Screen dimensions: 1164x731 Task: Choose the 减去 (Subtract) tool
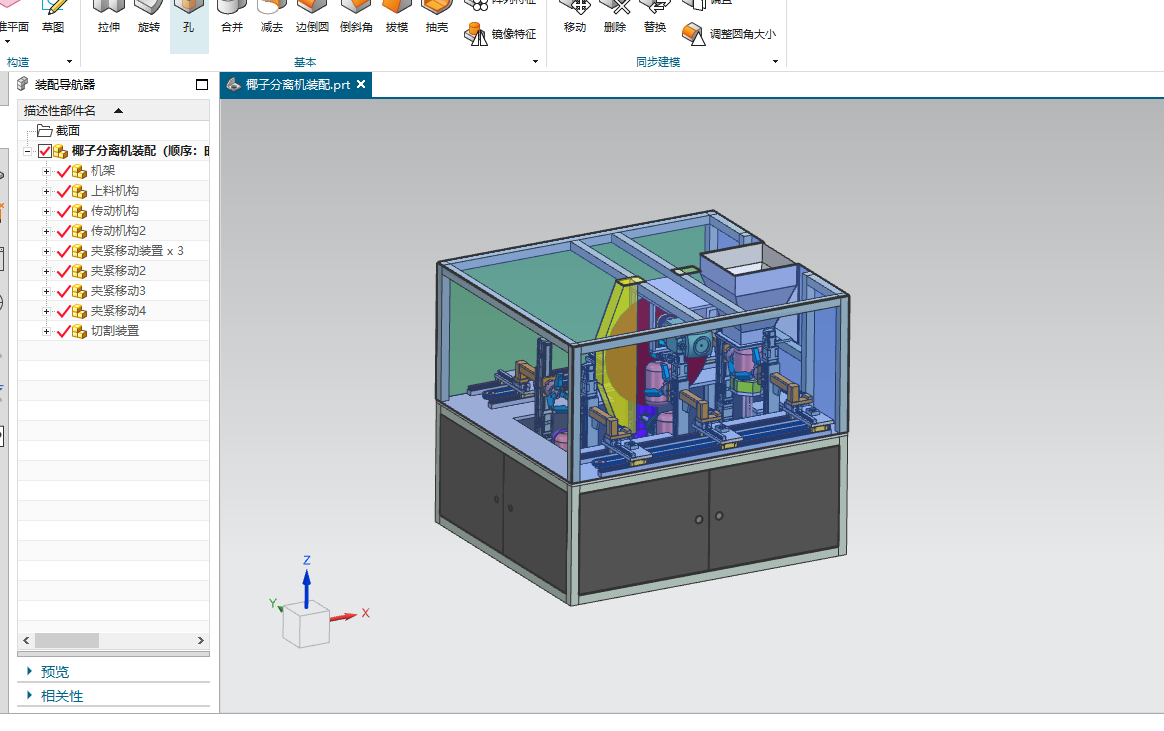click(272, 18)
